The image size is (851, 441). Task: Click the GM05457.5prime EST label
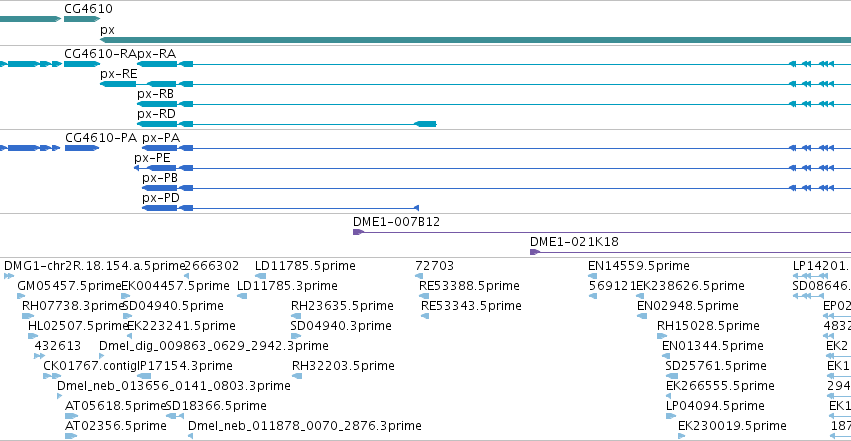[69, 286]
